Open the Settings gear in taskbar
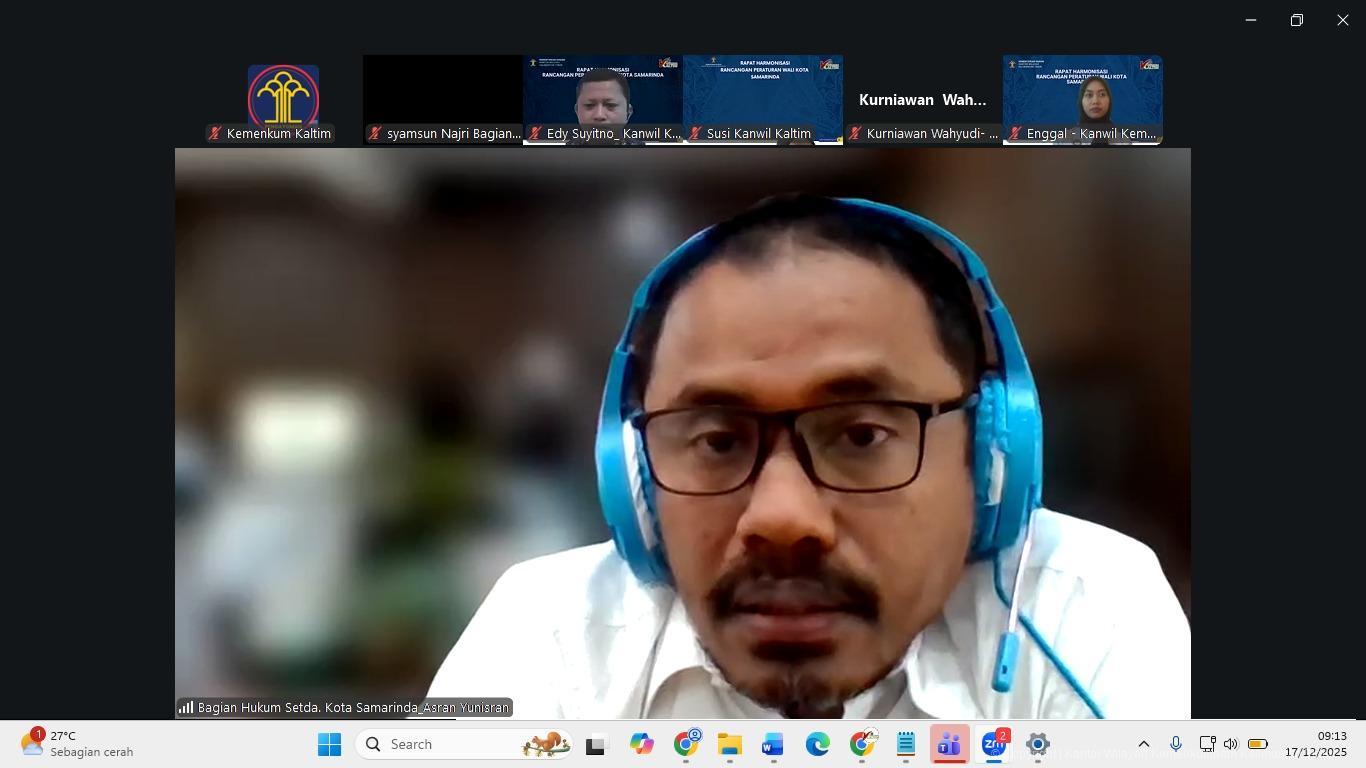Image resolution: width=1366 pixels, height=768 pixels. (x=1038, y=744)
